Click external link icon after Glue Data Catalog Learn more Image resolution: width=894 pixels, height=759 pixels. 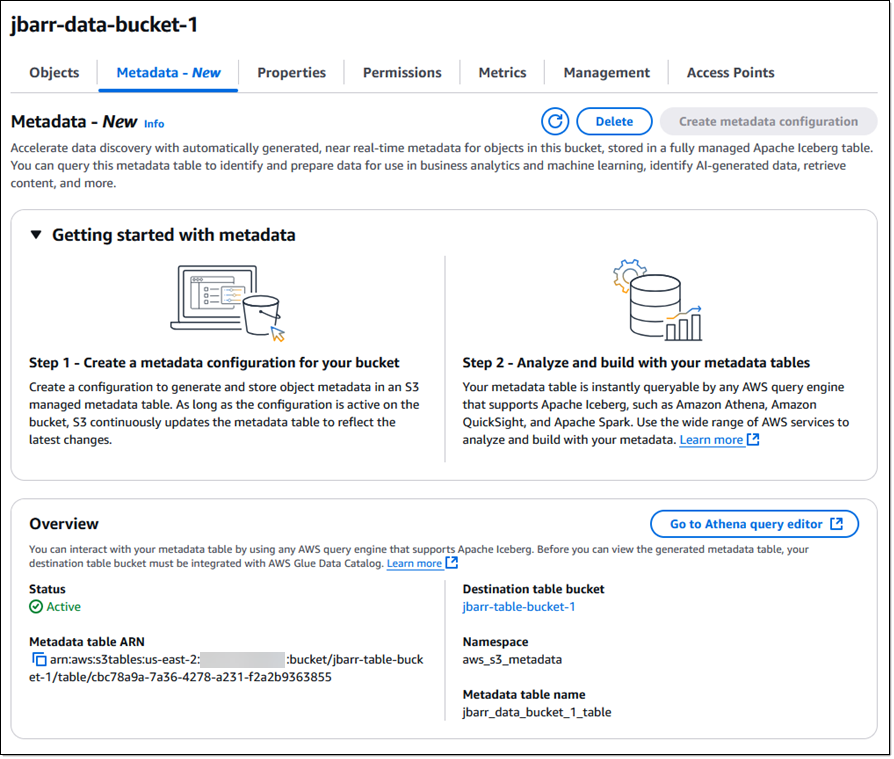click(452, 563)
